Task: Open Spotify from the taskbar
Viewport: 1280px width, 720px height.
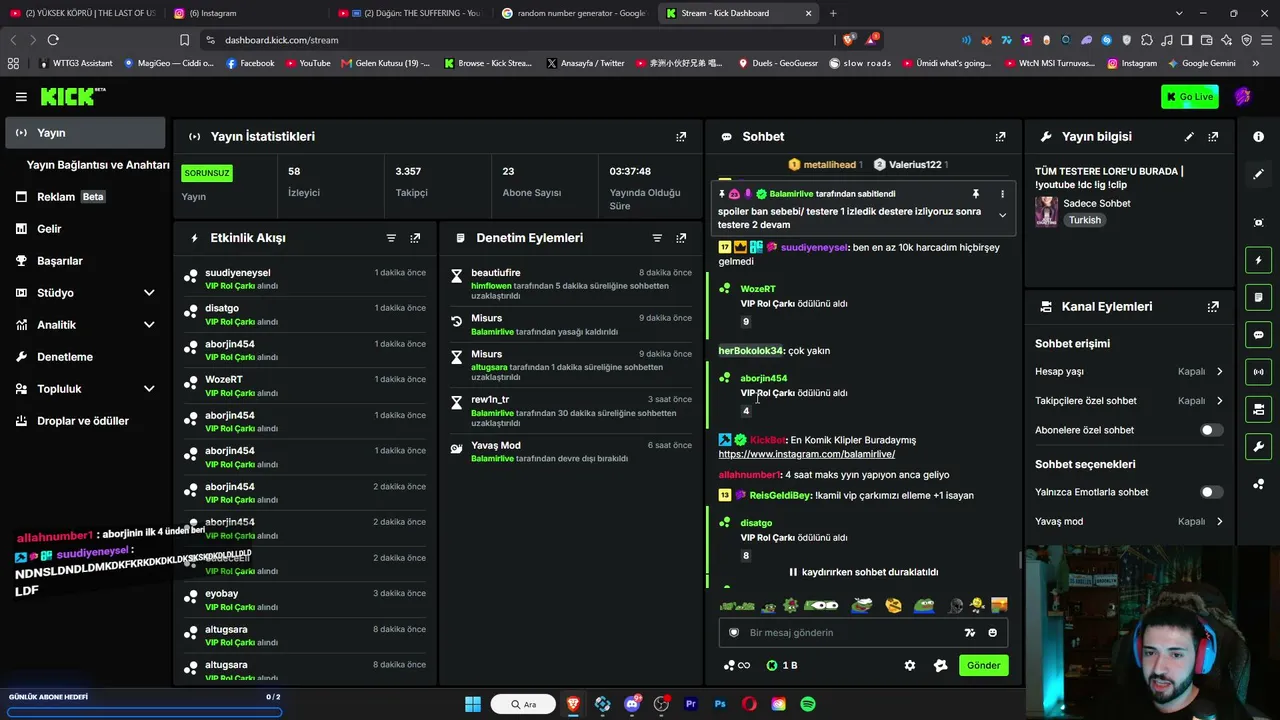Action: click(x=808, y=704)
